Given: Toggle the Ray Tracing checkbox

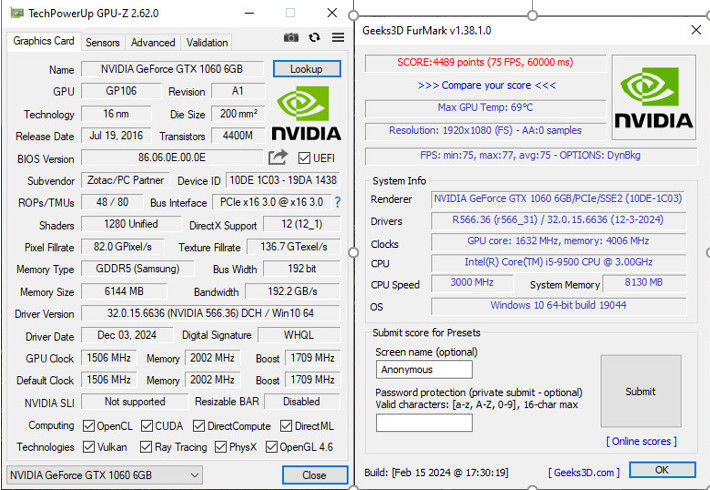Looking at the screenshot, I should (146, 447).
